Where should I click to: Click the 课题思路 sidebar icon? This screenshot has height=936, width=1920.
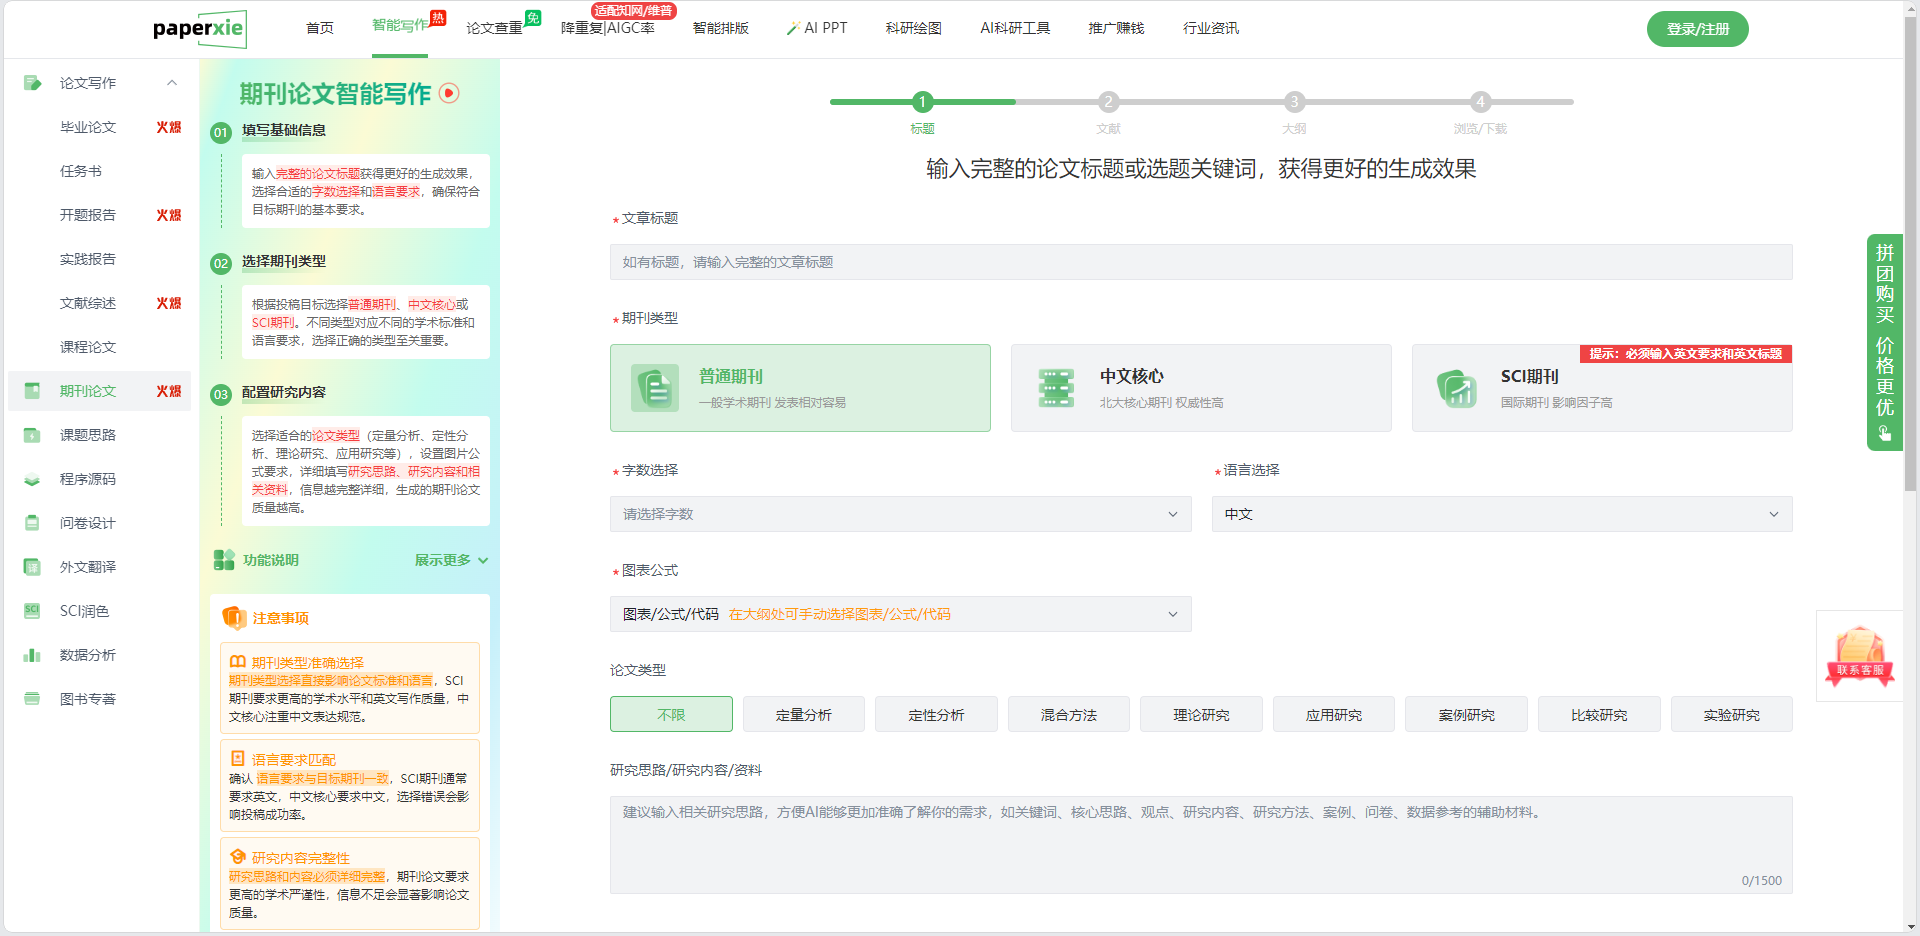[32, 435]
